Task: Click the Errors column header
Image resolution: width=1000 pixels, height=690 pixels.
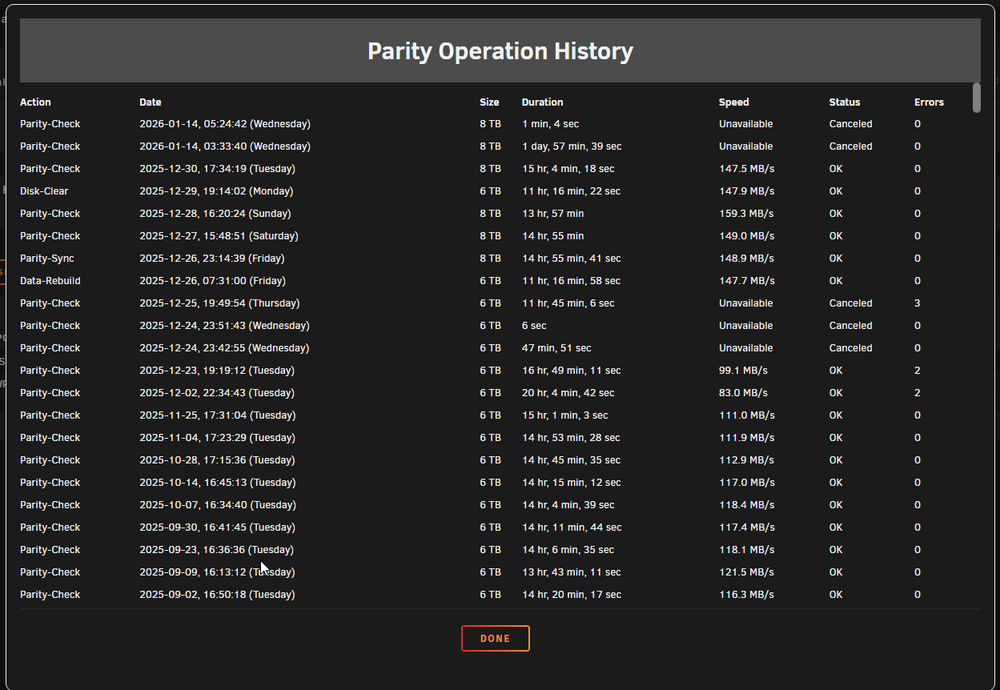Action: 929,102
